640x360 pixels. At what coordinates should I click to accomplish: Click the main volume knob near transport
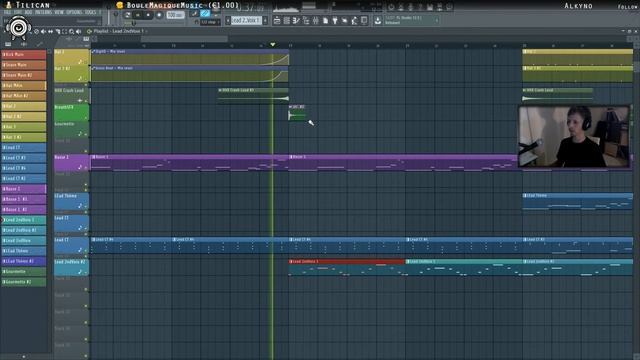[x=116, y=14]
